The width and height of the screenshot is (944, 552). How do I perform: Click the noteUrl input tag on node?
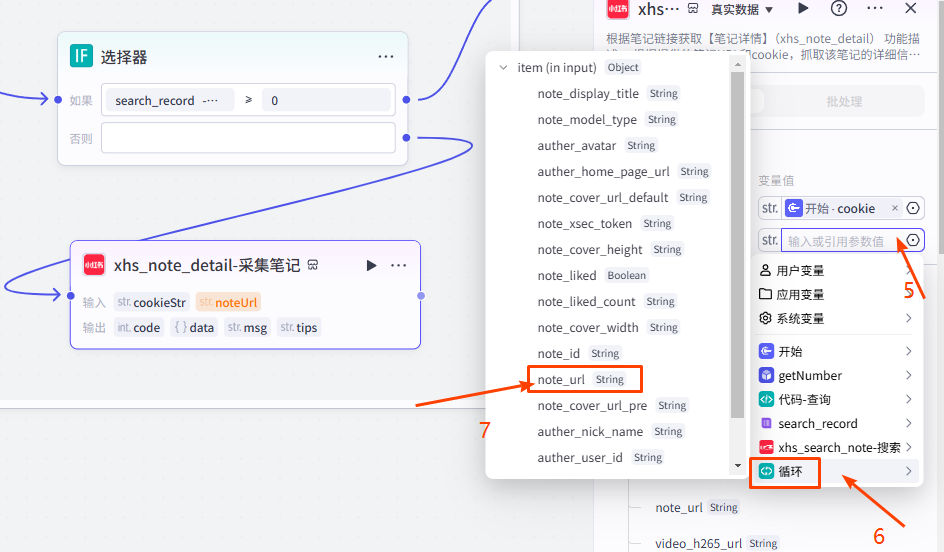(228, 302)
